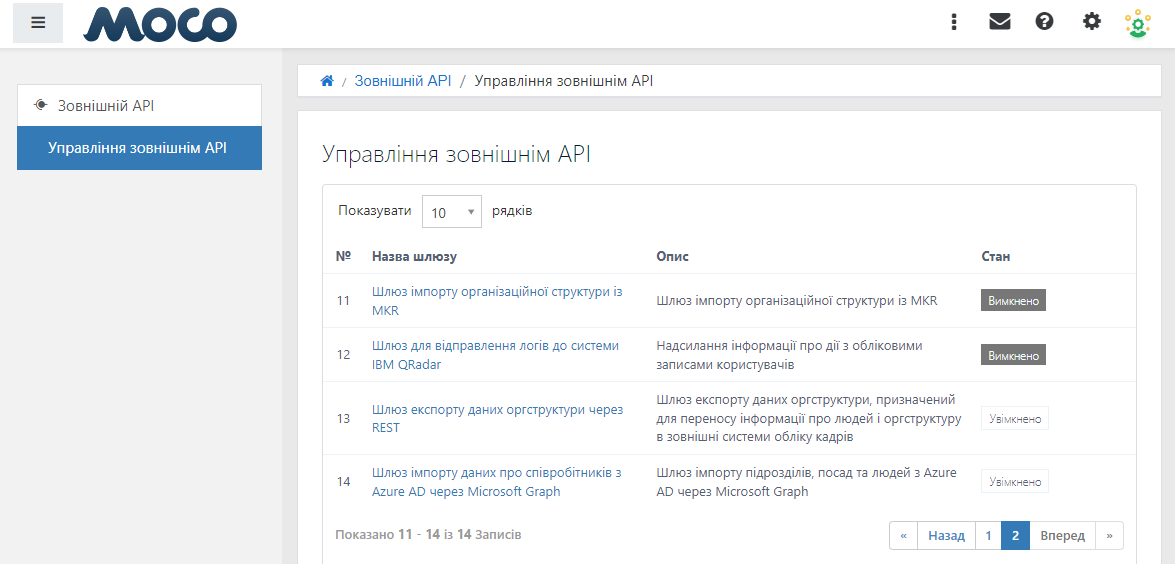
Task: Sort by the Назва шлюзу column header
Action: click(414, 257)
